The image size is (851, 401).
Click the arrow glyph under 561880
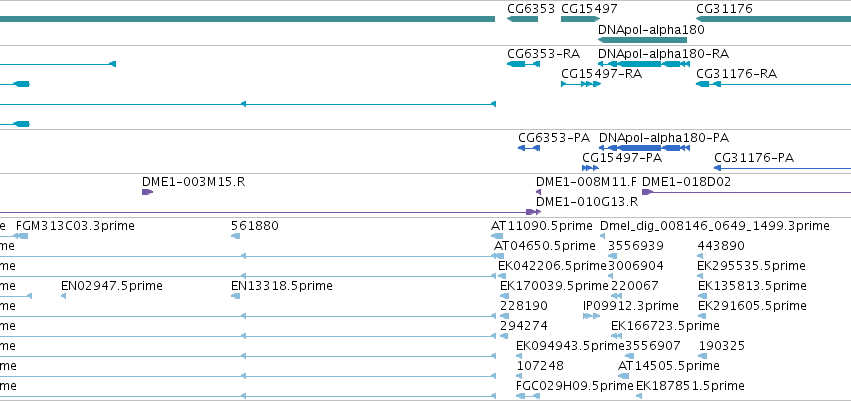click(x=236, y=236)
